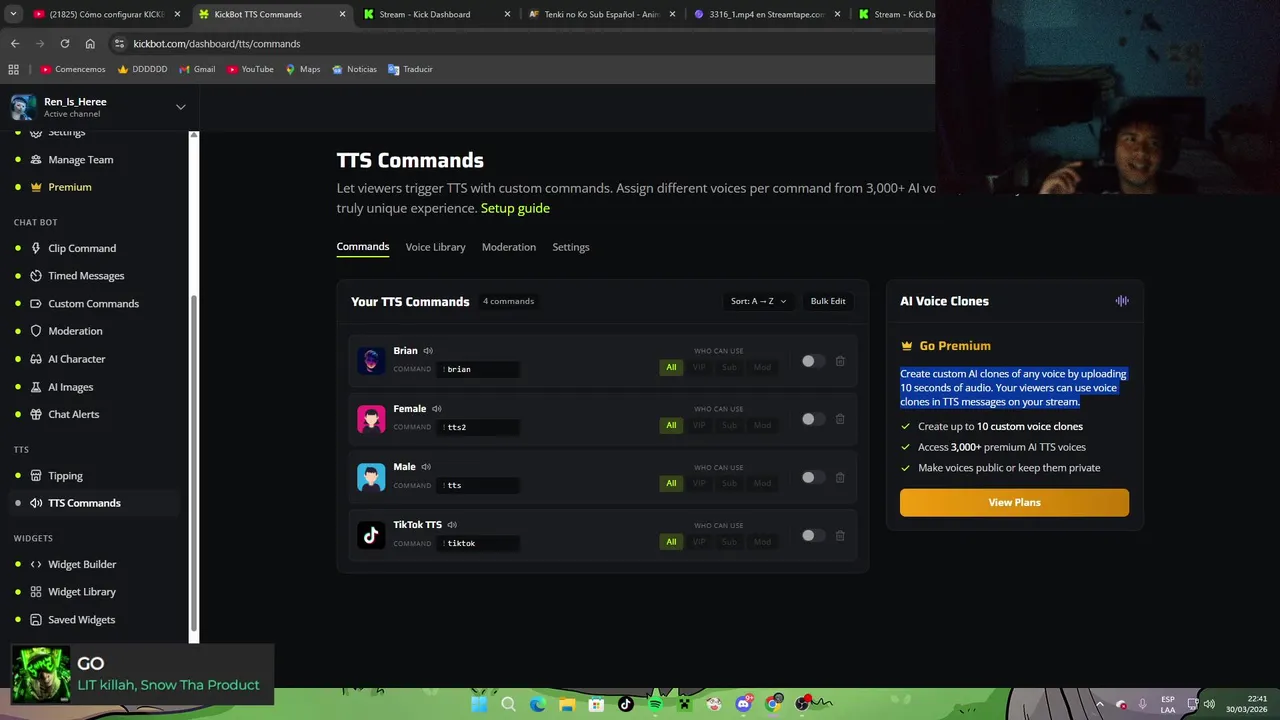Click the Moderation shield icon in sidebar
Image resolution: width=1280 pixels, height=720 pixels.
click(x=36, y=331)
